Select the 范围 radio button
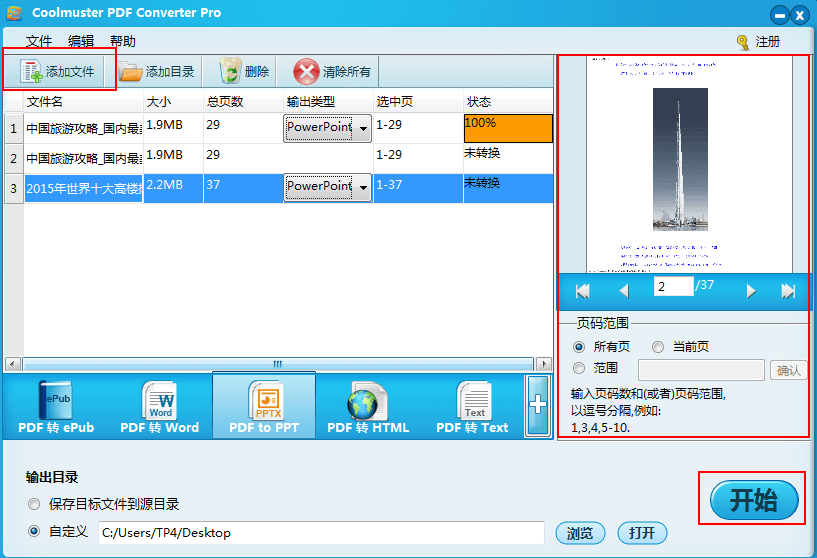 pos(578,368)
